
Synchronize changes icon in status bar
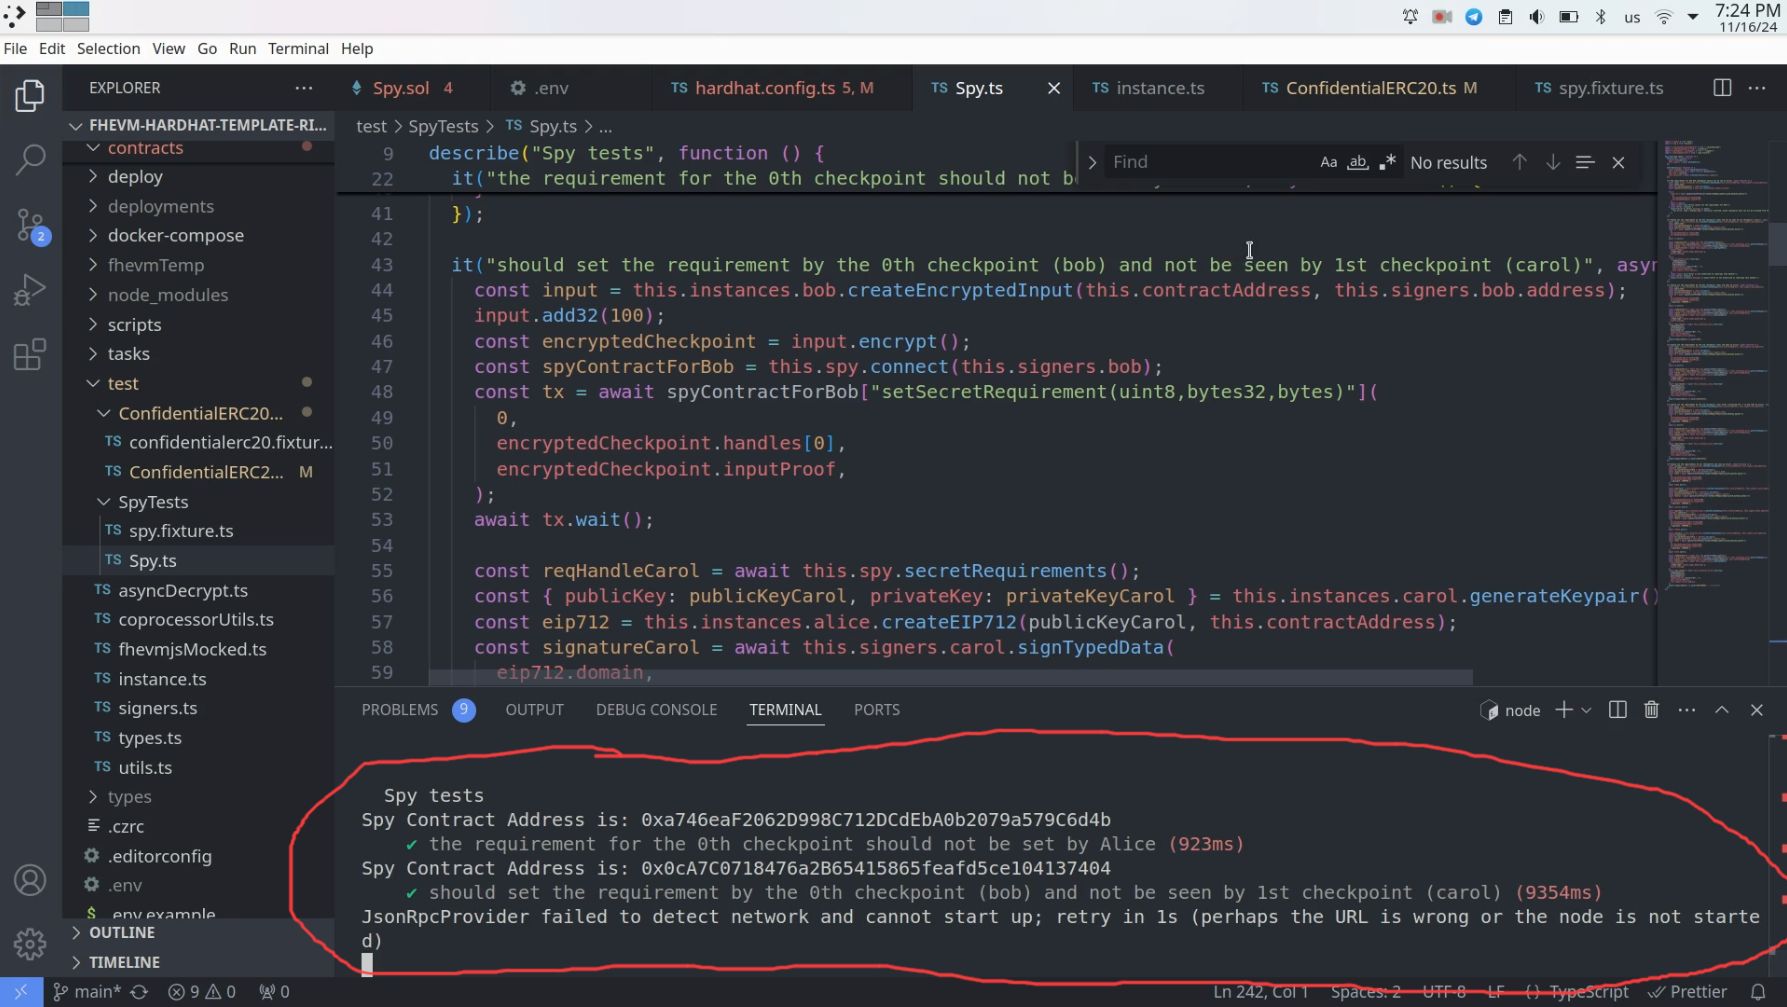tap(139, 992)
